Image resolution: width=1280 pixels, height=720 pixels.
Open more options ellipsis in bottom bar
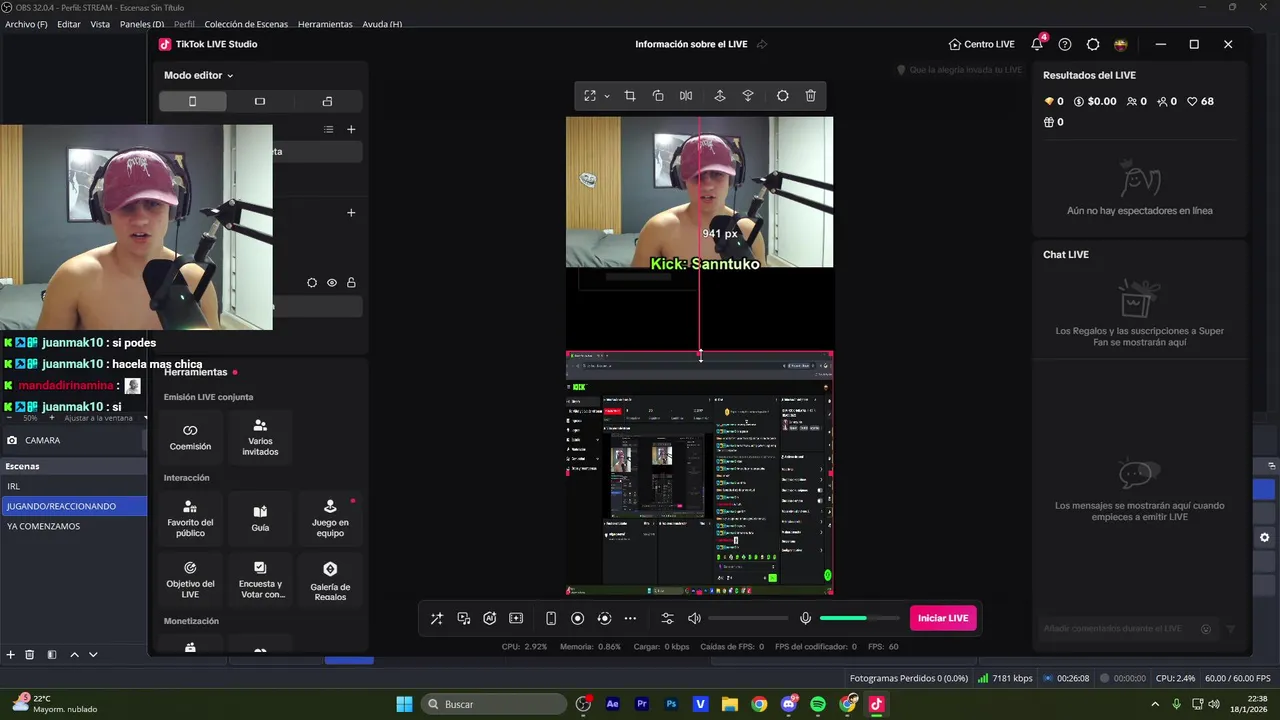click(x=630, y=618)
